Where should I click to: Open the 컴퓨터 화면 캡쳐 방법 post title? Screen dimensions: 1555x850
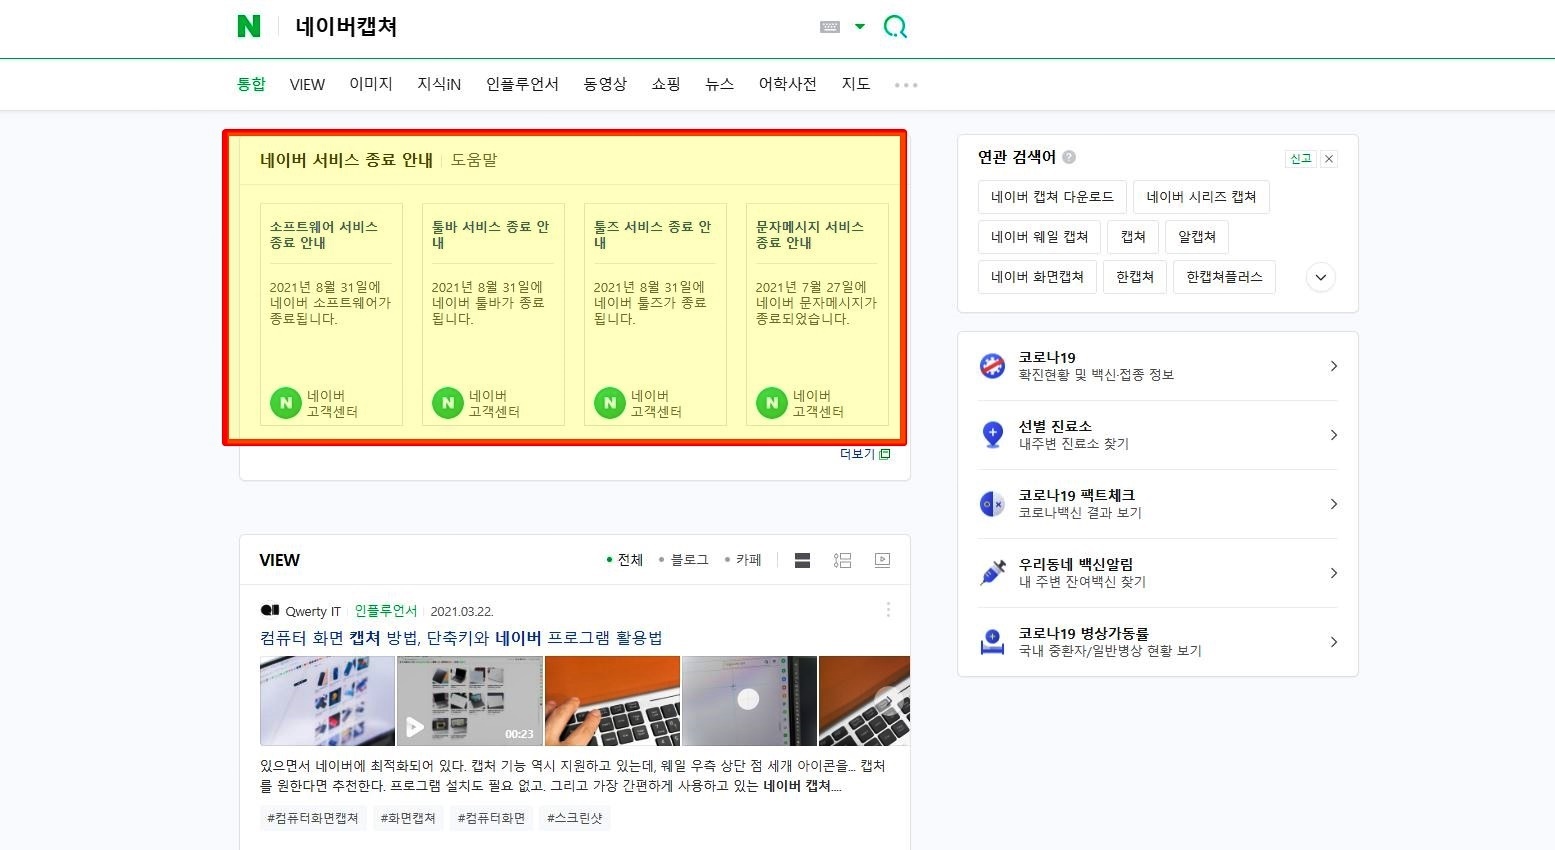(461, 638)
